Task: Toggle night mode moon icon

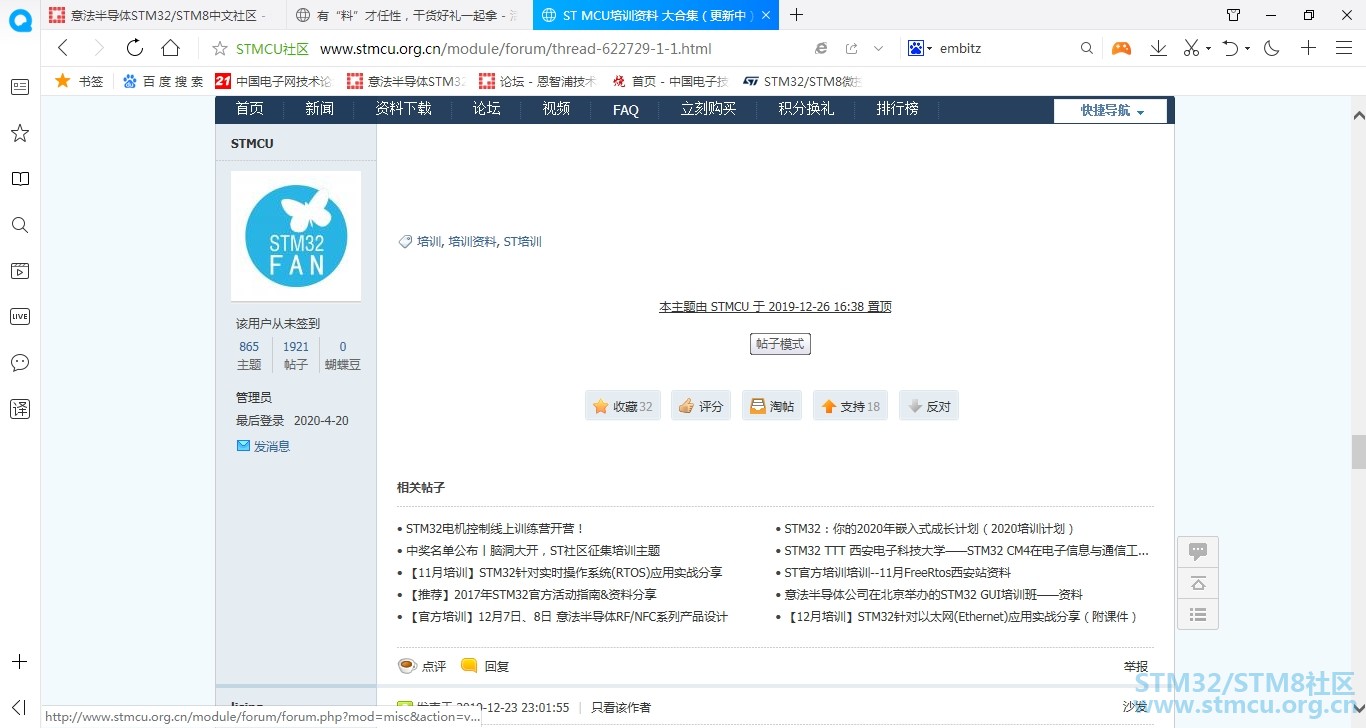Action: (x=1271, y=48)
